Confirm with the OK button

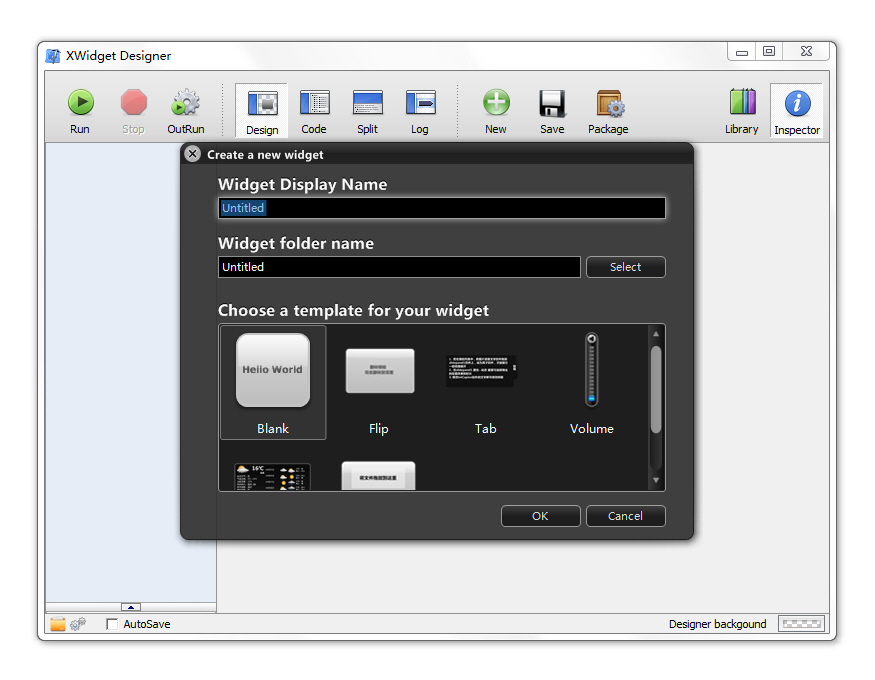pyautogui.click(x=540, y=516)
